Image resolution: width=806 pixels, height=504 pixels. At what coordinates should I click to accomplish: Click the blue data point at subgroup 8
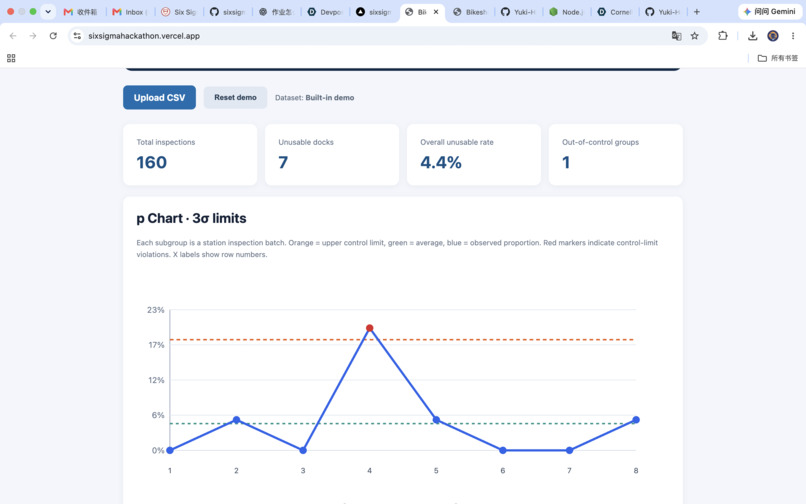click(636, 420)
